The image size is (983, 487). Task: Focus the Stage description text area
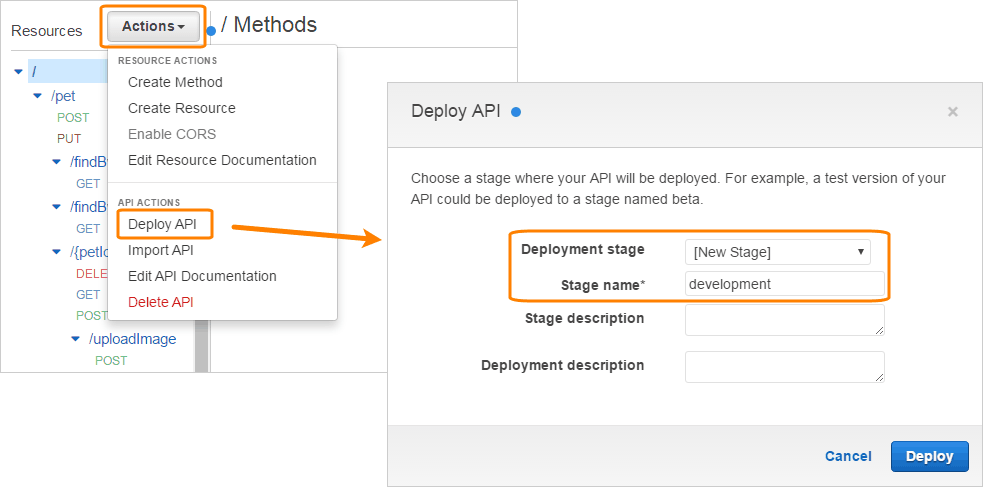point(784,320)
